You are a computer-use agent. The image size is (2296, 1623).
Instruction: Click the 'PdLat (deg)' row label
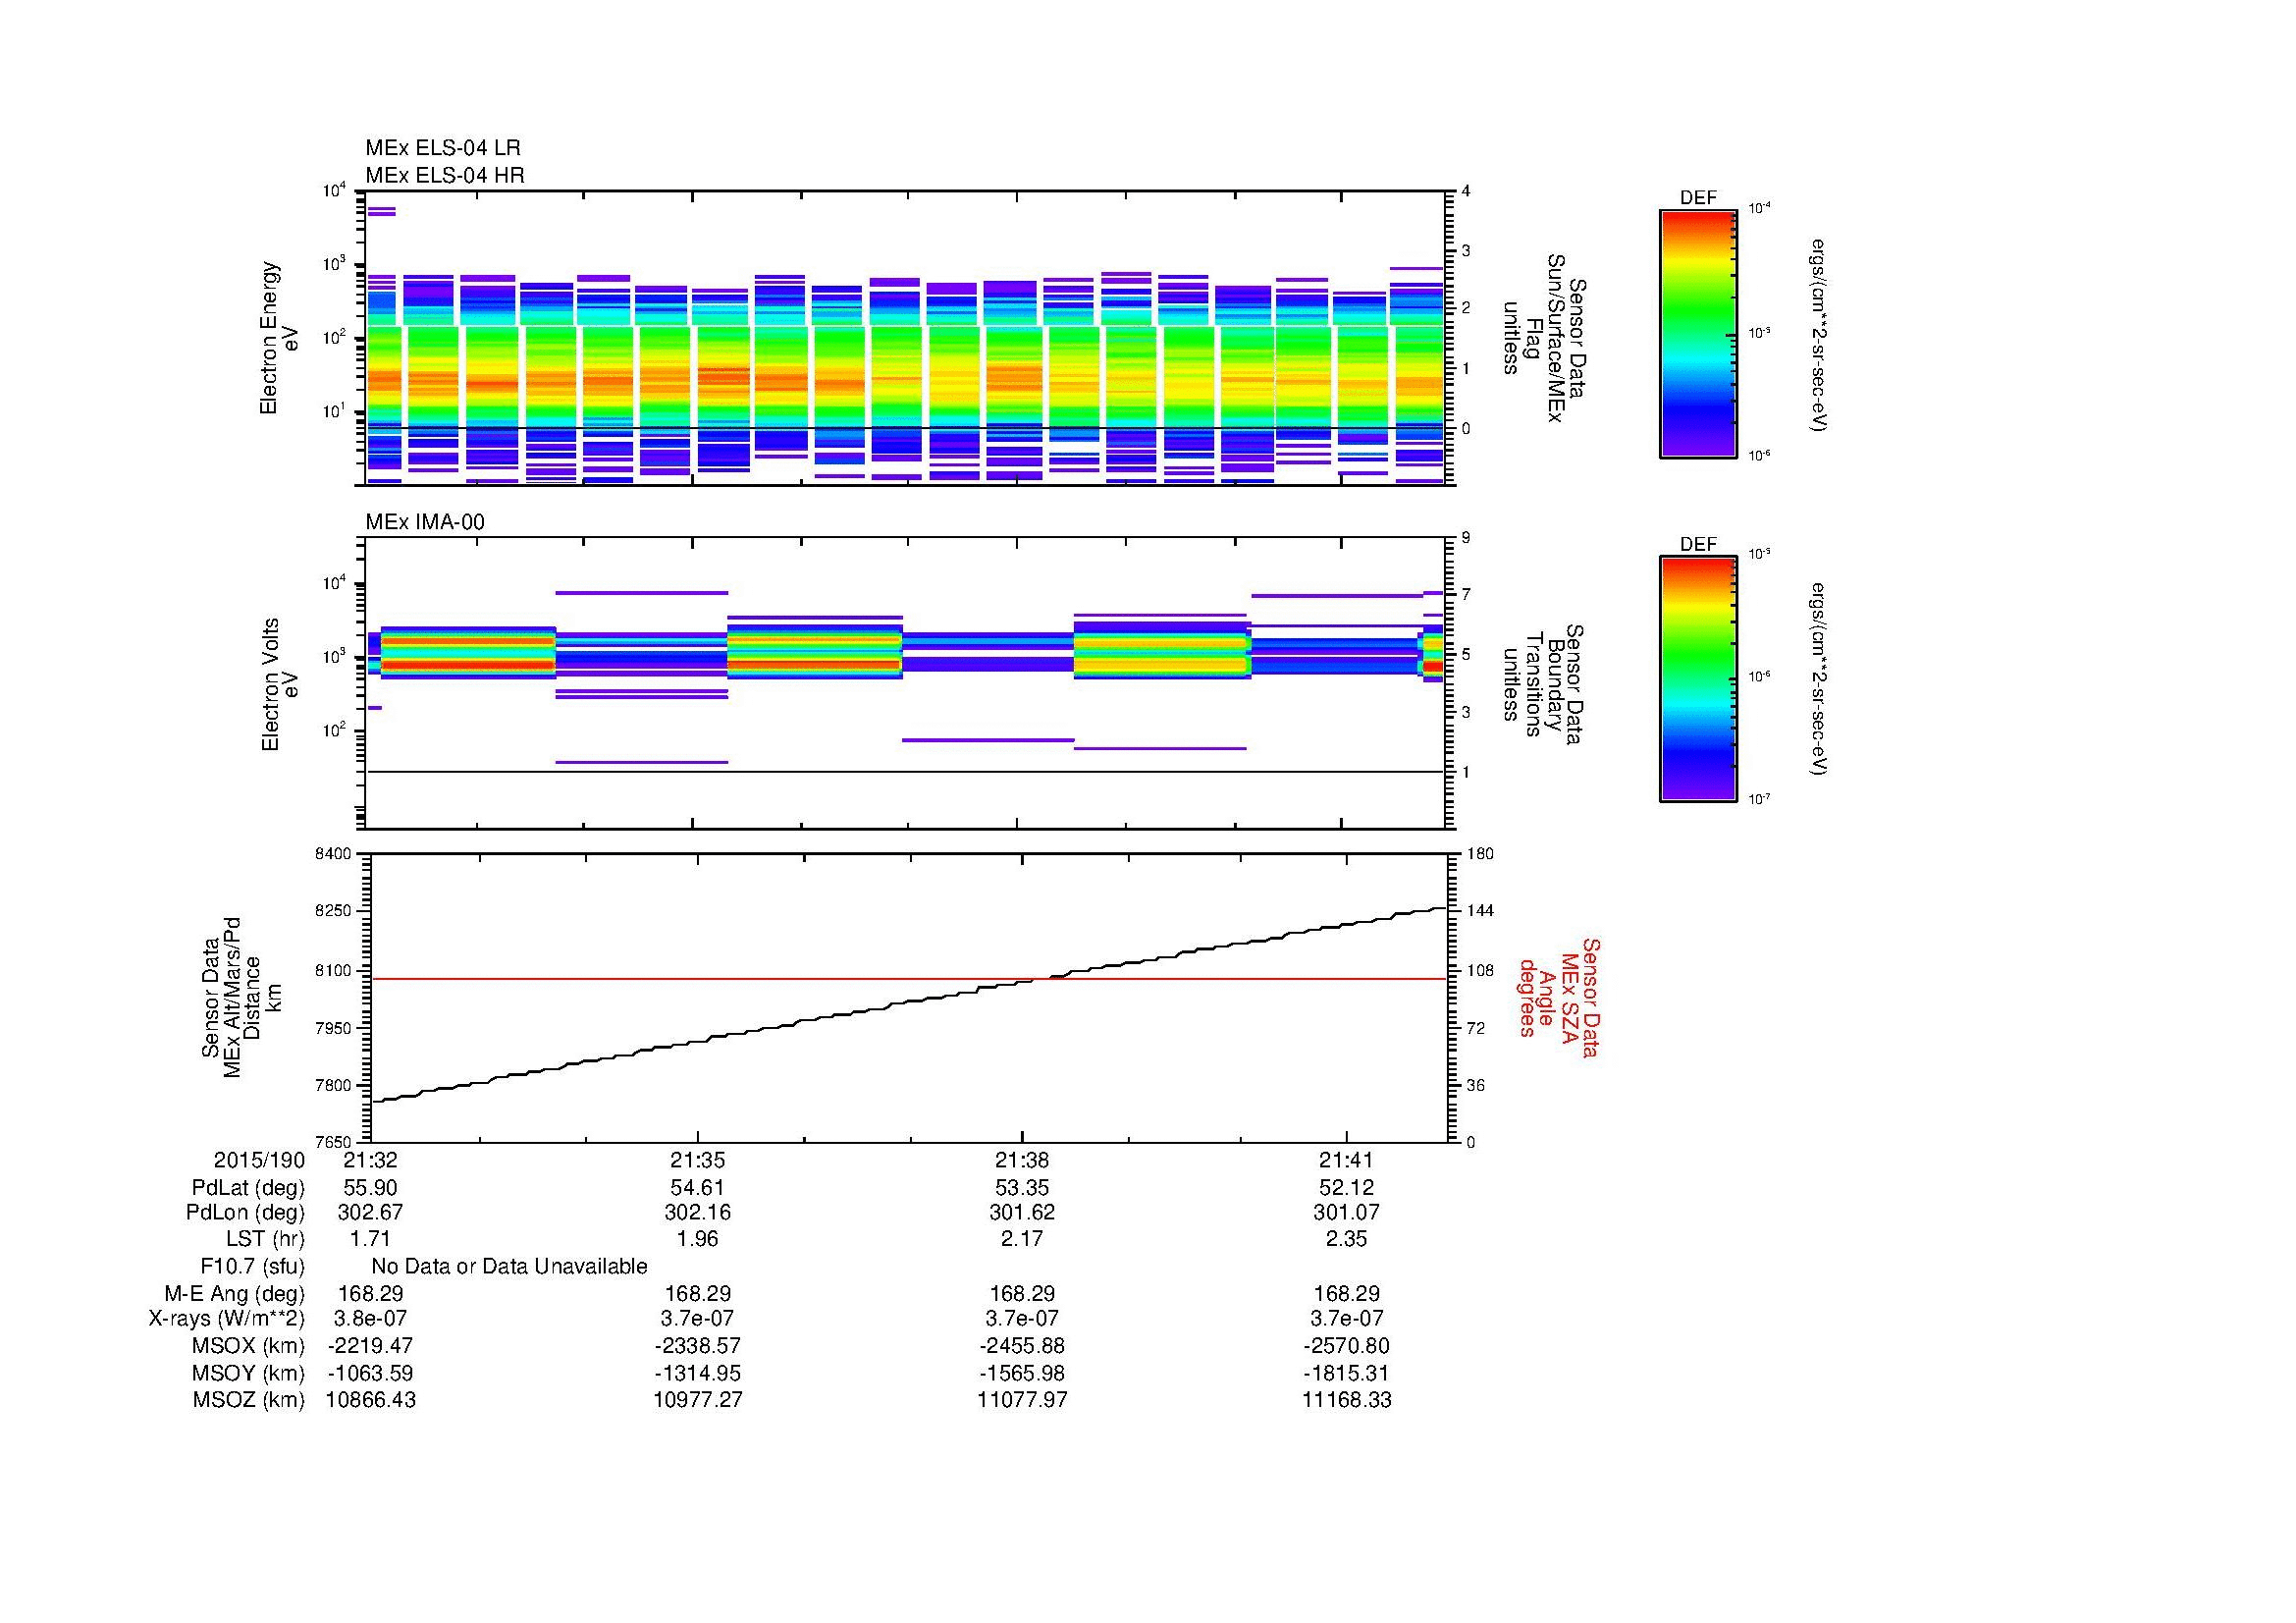click(x=248, y=1189)
